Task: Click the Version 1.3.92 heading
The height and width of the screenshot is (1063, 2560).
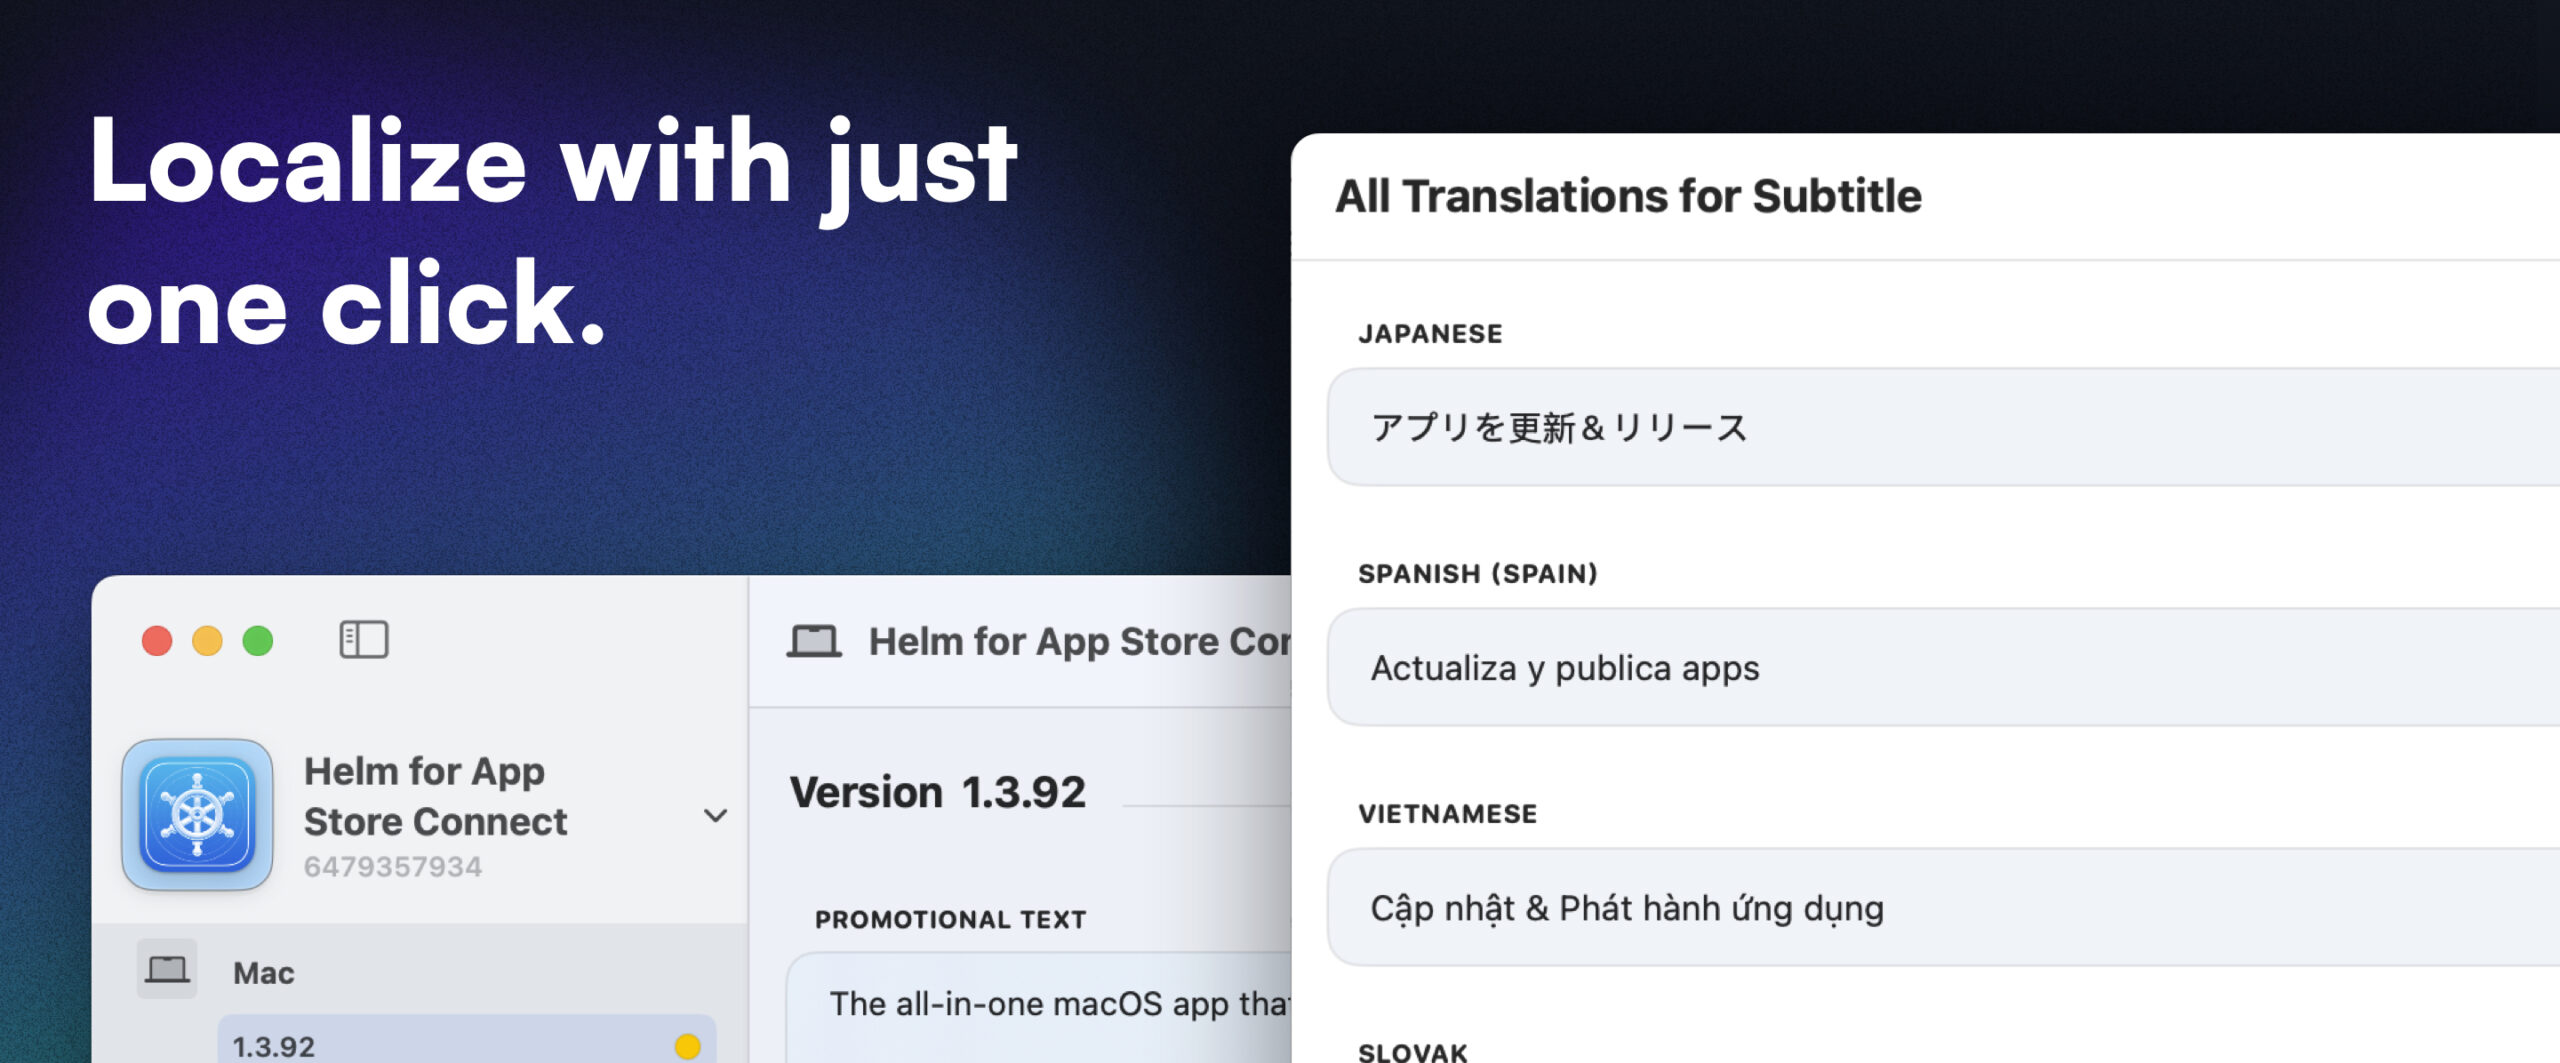Action: 937,792
